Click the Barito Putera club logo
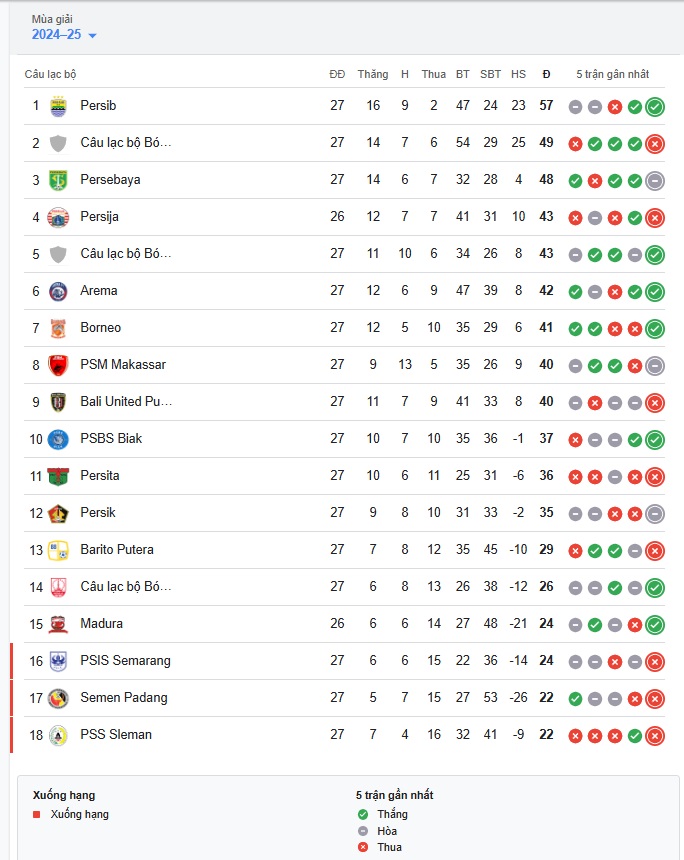Image resolution: width=684 pixels, height=860 pixels. pos(58,550)
